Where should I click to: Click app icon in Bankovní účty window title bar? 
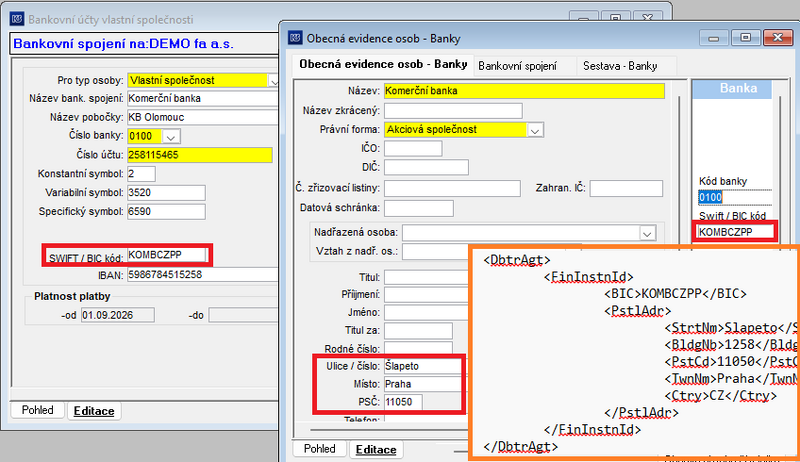click(x=17, y=19)
